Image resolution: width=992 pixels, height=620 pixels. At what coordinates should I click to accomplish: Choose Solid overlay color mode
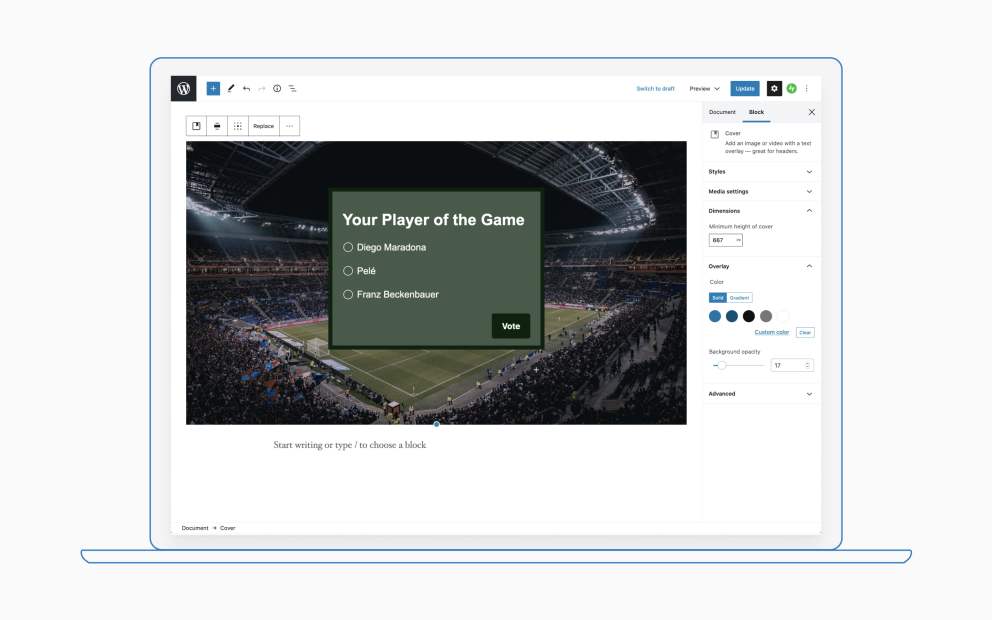pyautogui.click(x=717, y=297)
